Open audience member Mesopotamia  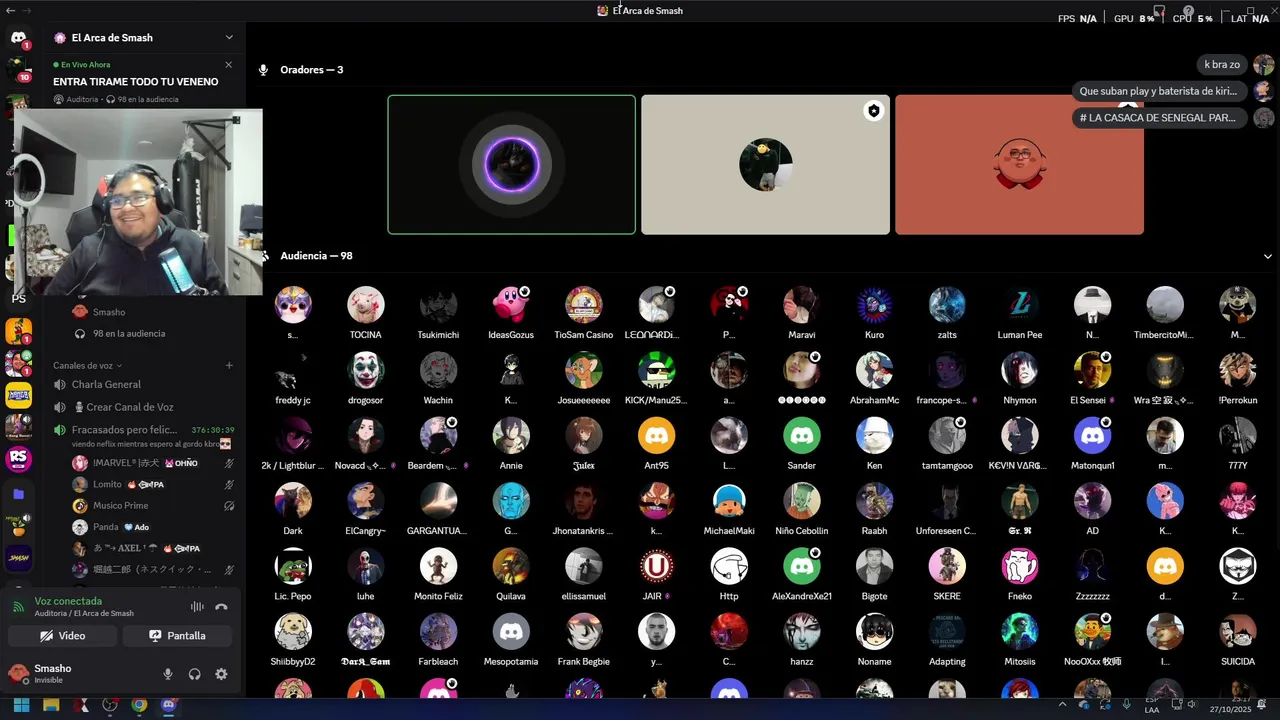[x=511, y=639]
